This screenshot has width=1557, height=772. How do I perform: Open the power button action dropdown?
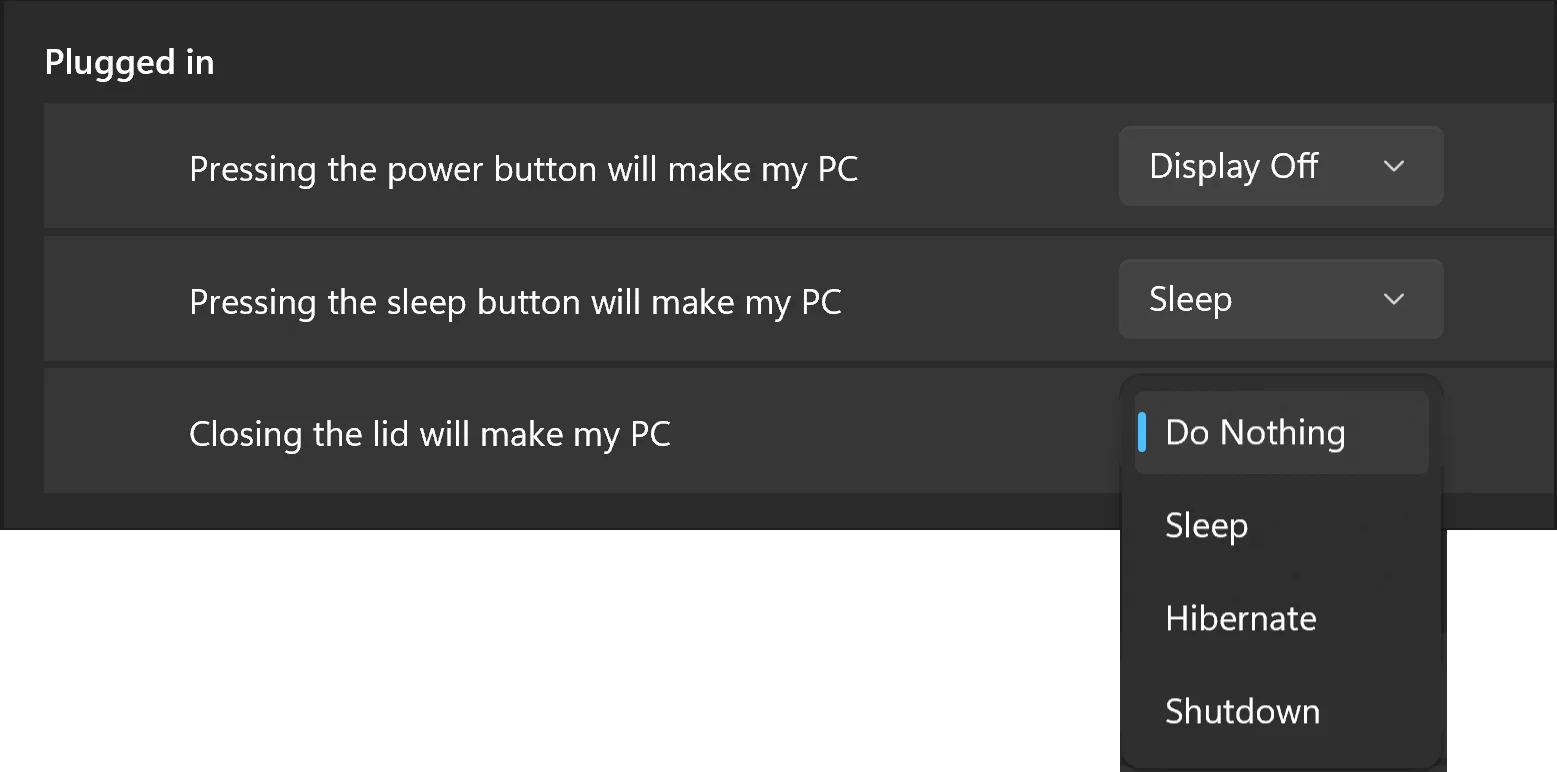click(x=1281, y=166)
